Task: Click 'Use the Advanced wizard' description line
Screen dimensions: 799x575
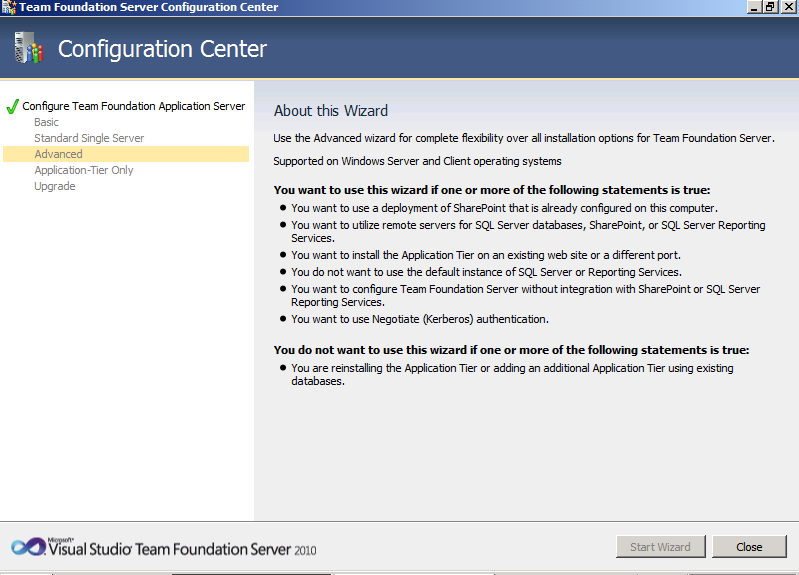Action: click(524, 138)
